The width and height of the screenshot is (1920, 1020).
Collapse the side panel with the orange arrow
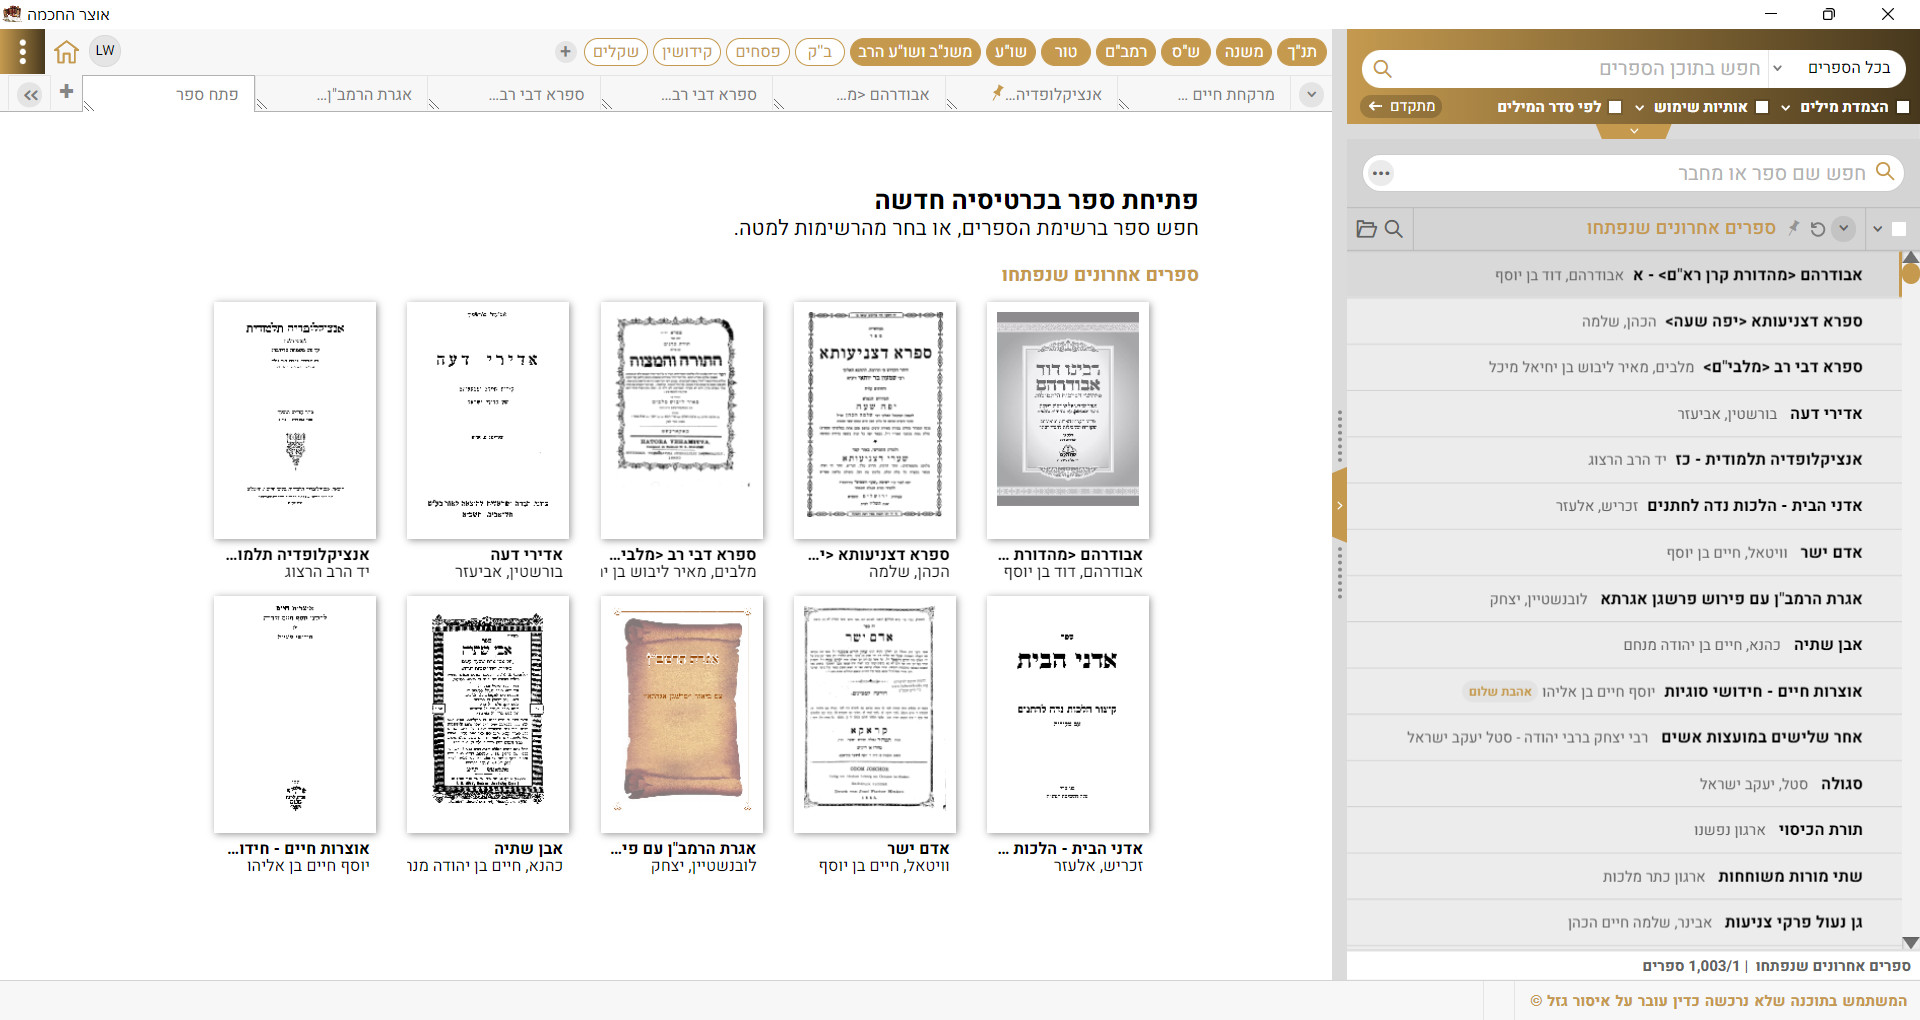pos(1339,505)
